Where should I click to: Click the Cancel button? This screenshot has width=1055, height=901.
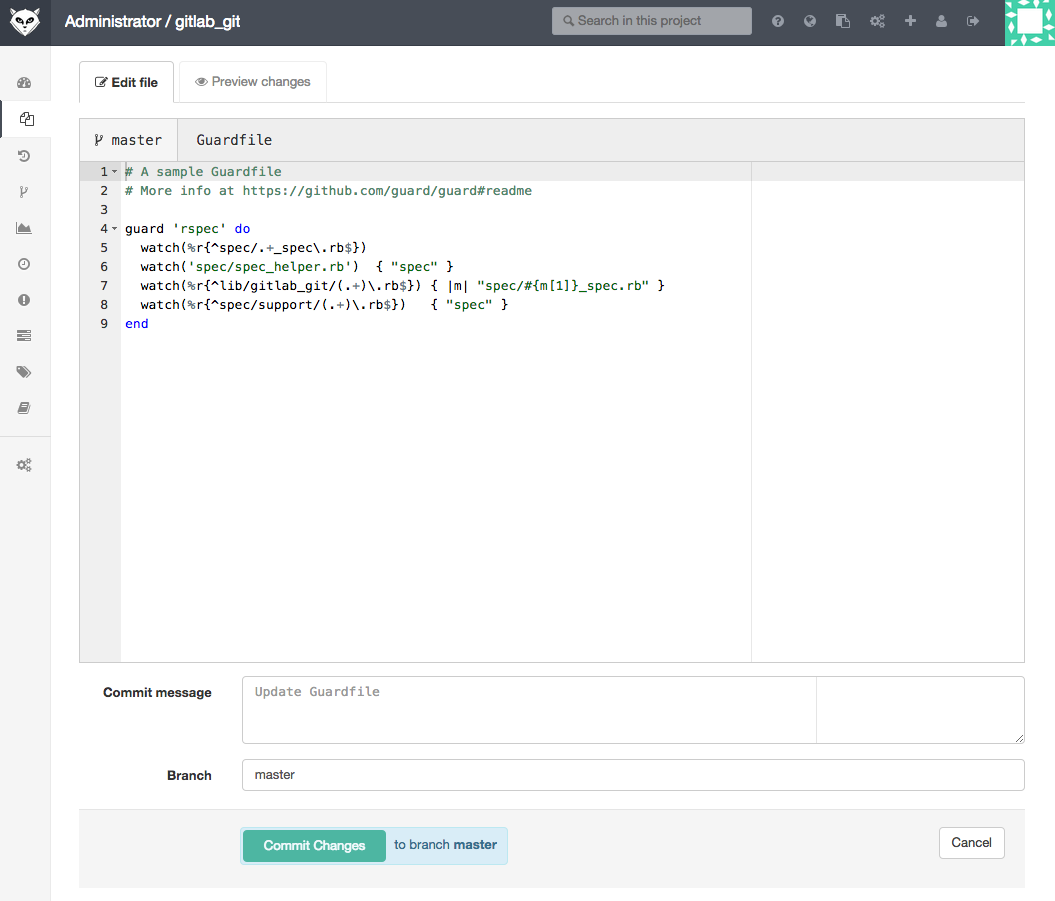pyautogui.click(x=972, y=843)
